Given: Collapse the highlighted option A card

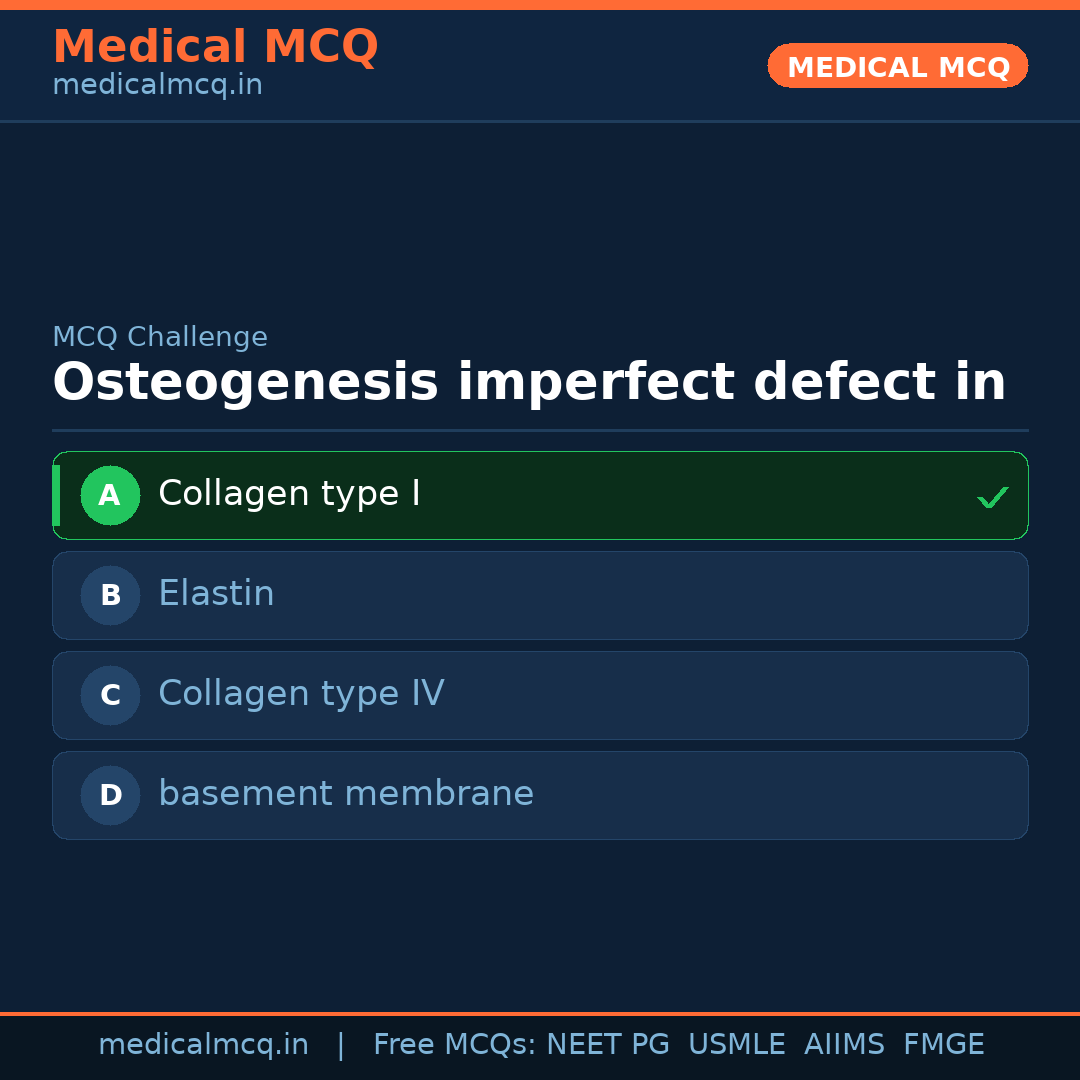Looking at the screenshot, I should pos(540,495).
